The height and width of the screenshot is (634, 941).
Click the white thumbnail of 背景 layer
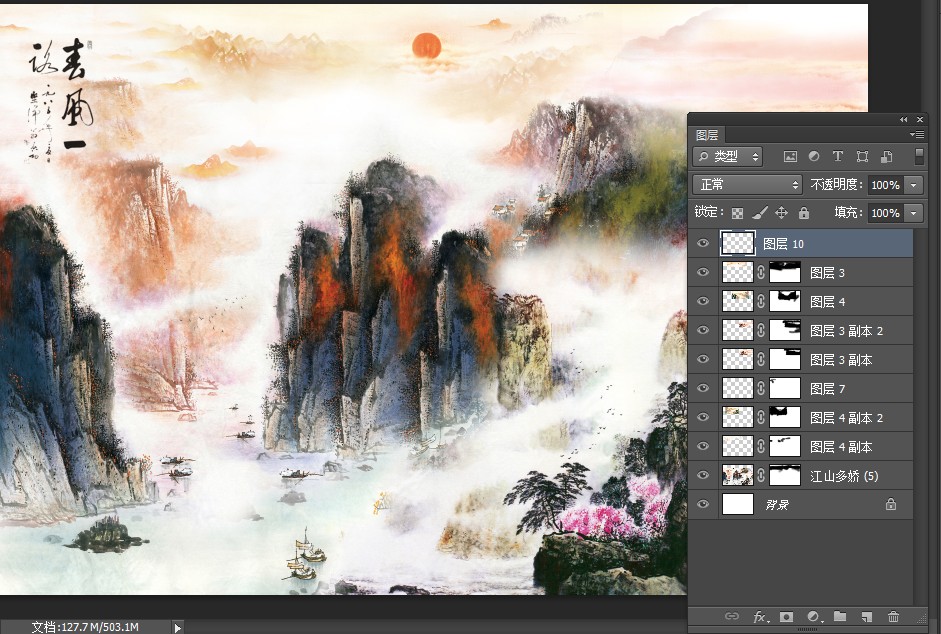pyautogui.click(x=738, y=504)
